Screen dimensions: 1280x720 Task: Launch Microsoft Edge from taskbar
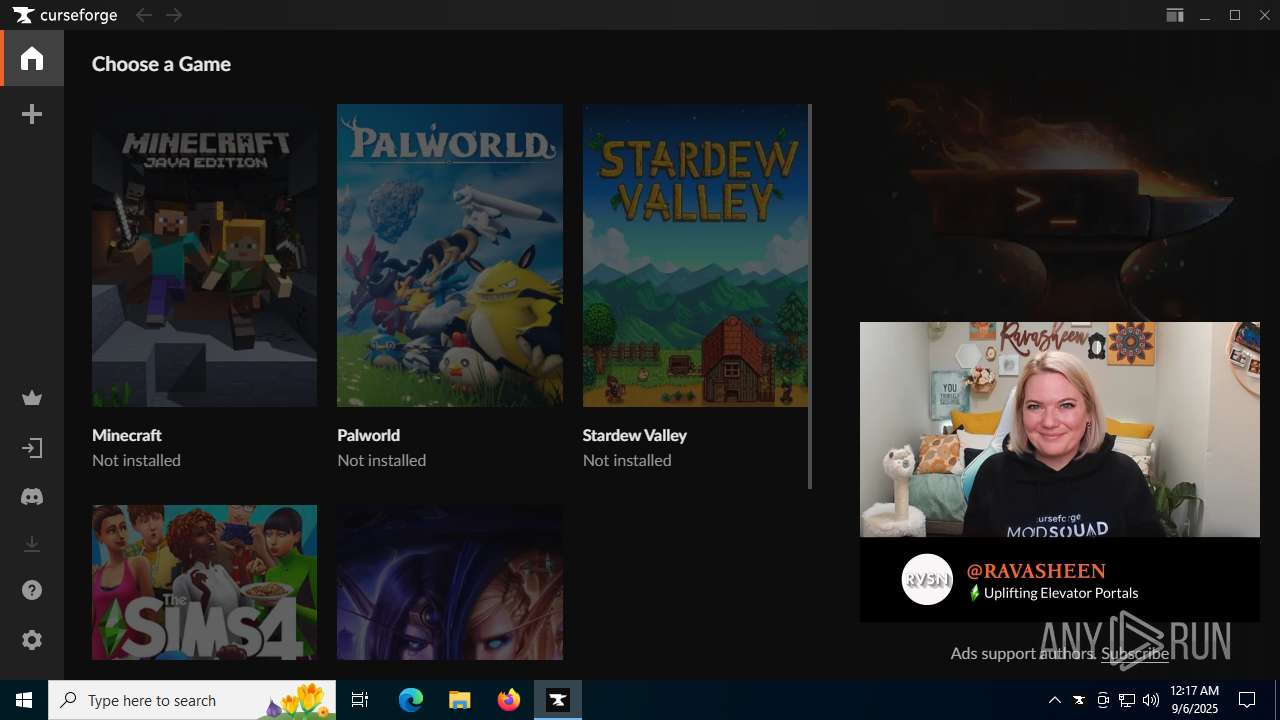click(411, 700)
